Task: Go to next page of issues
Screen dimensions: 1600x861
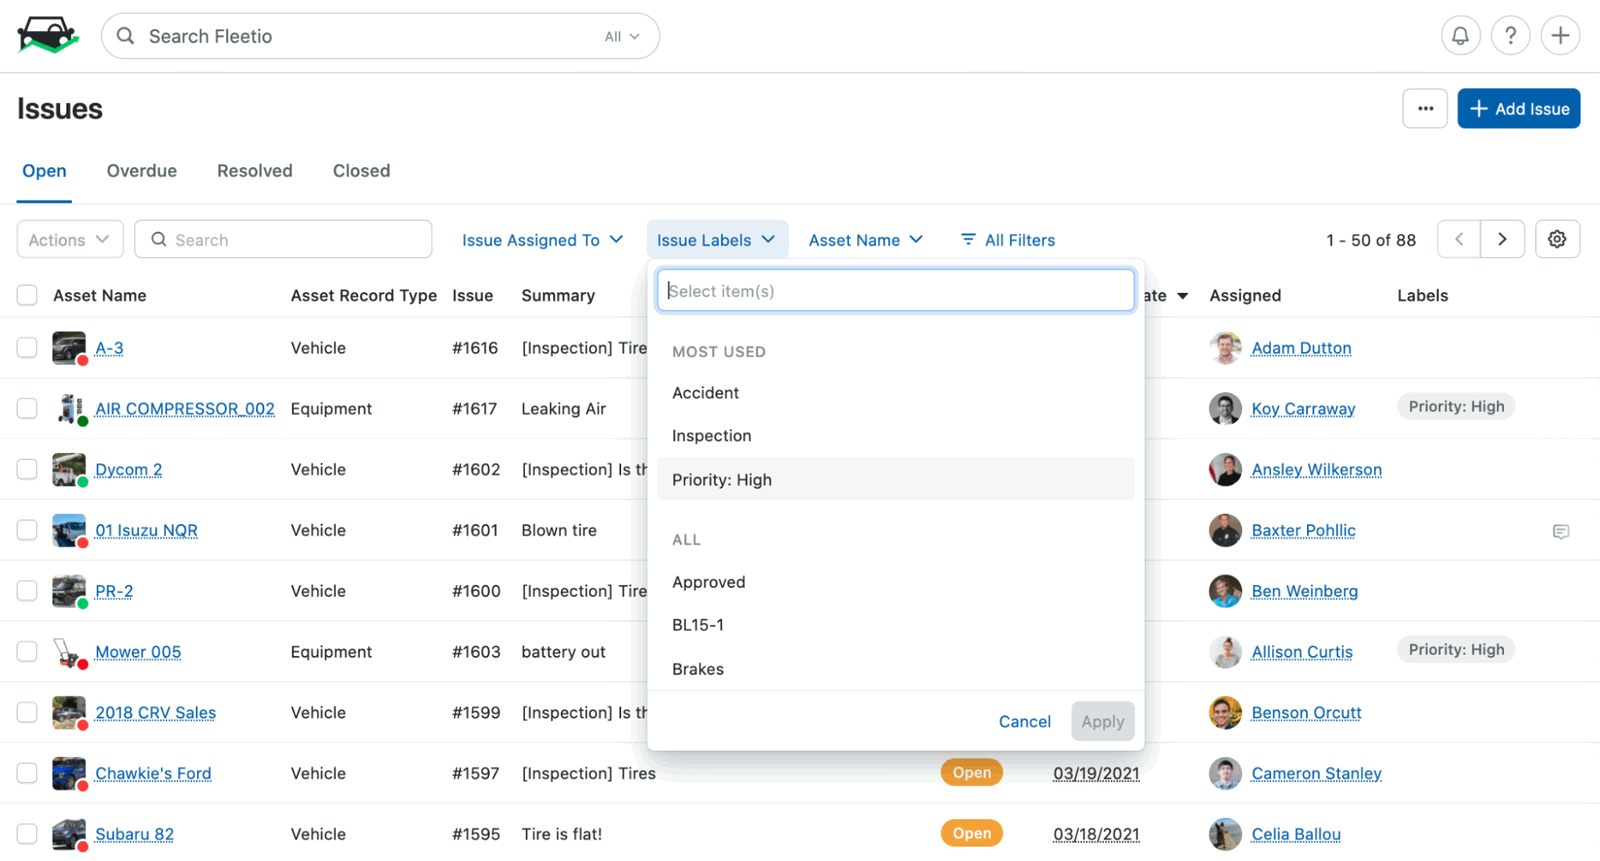Action: (x=1502, y=239)
